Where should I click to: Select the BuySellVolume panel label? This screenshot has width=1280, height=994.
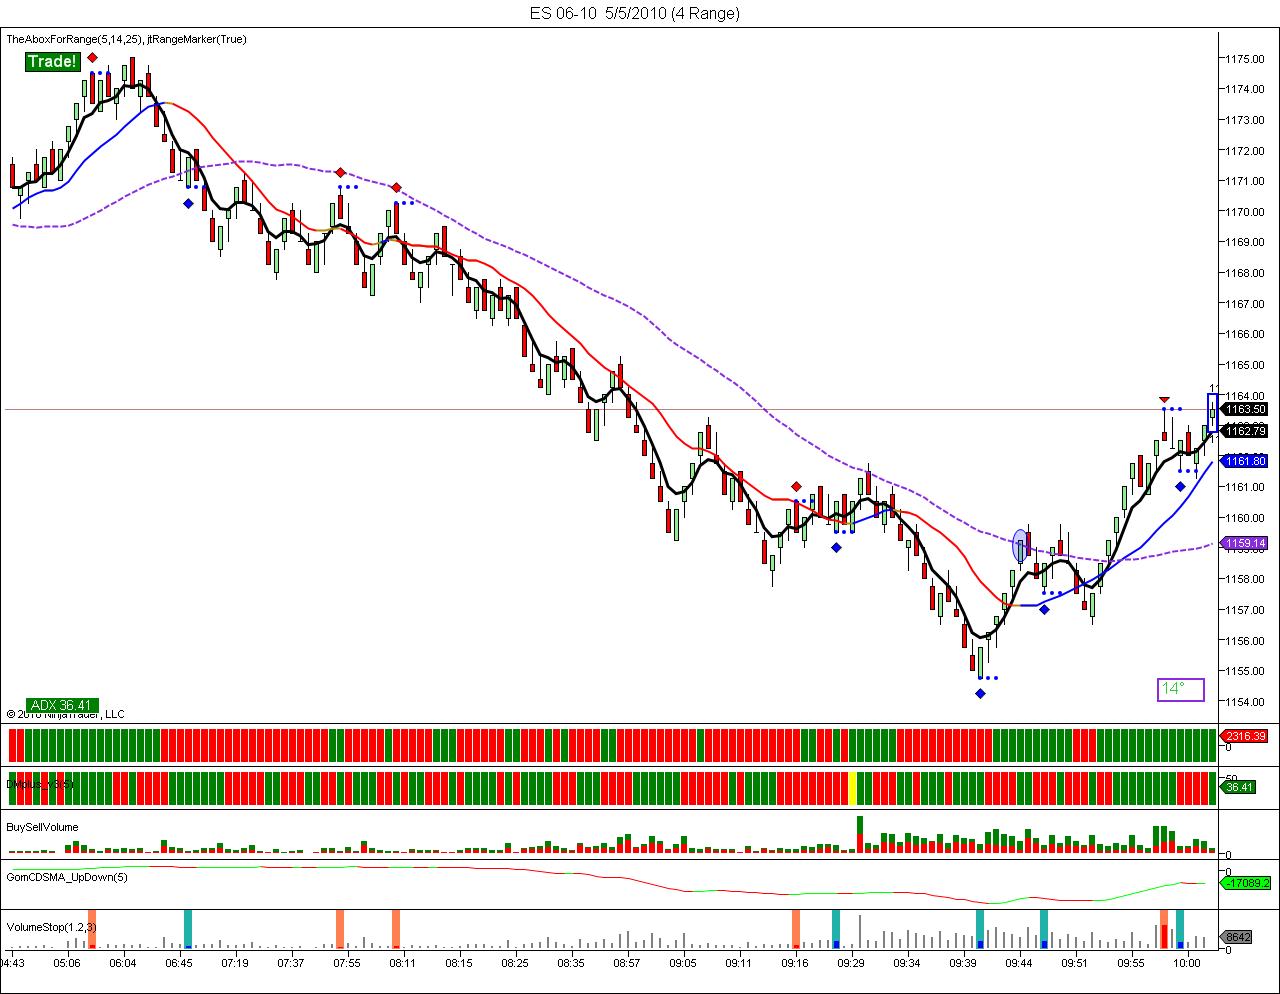42,827
